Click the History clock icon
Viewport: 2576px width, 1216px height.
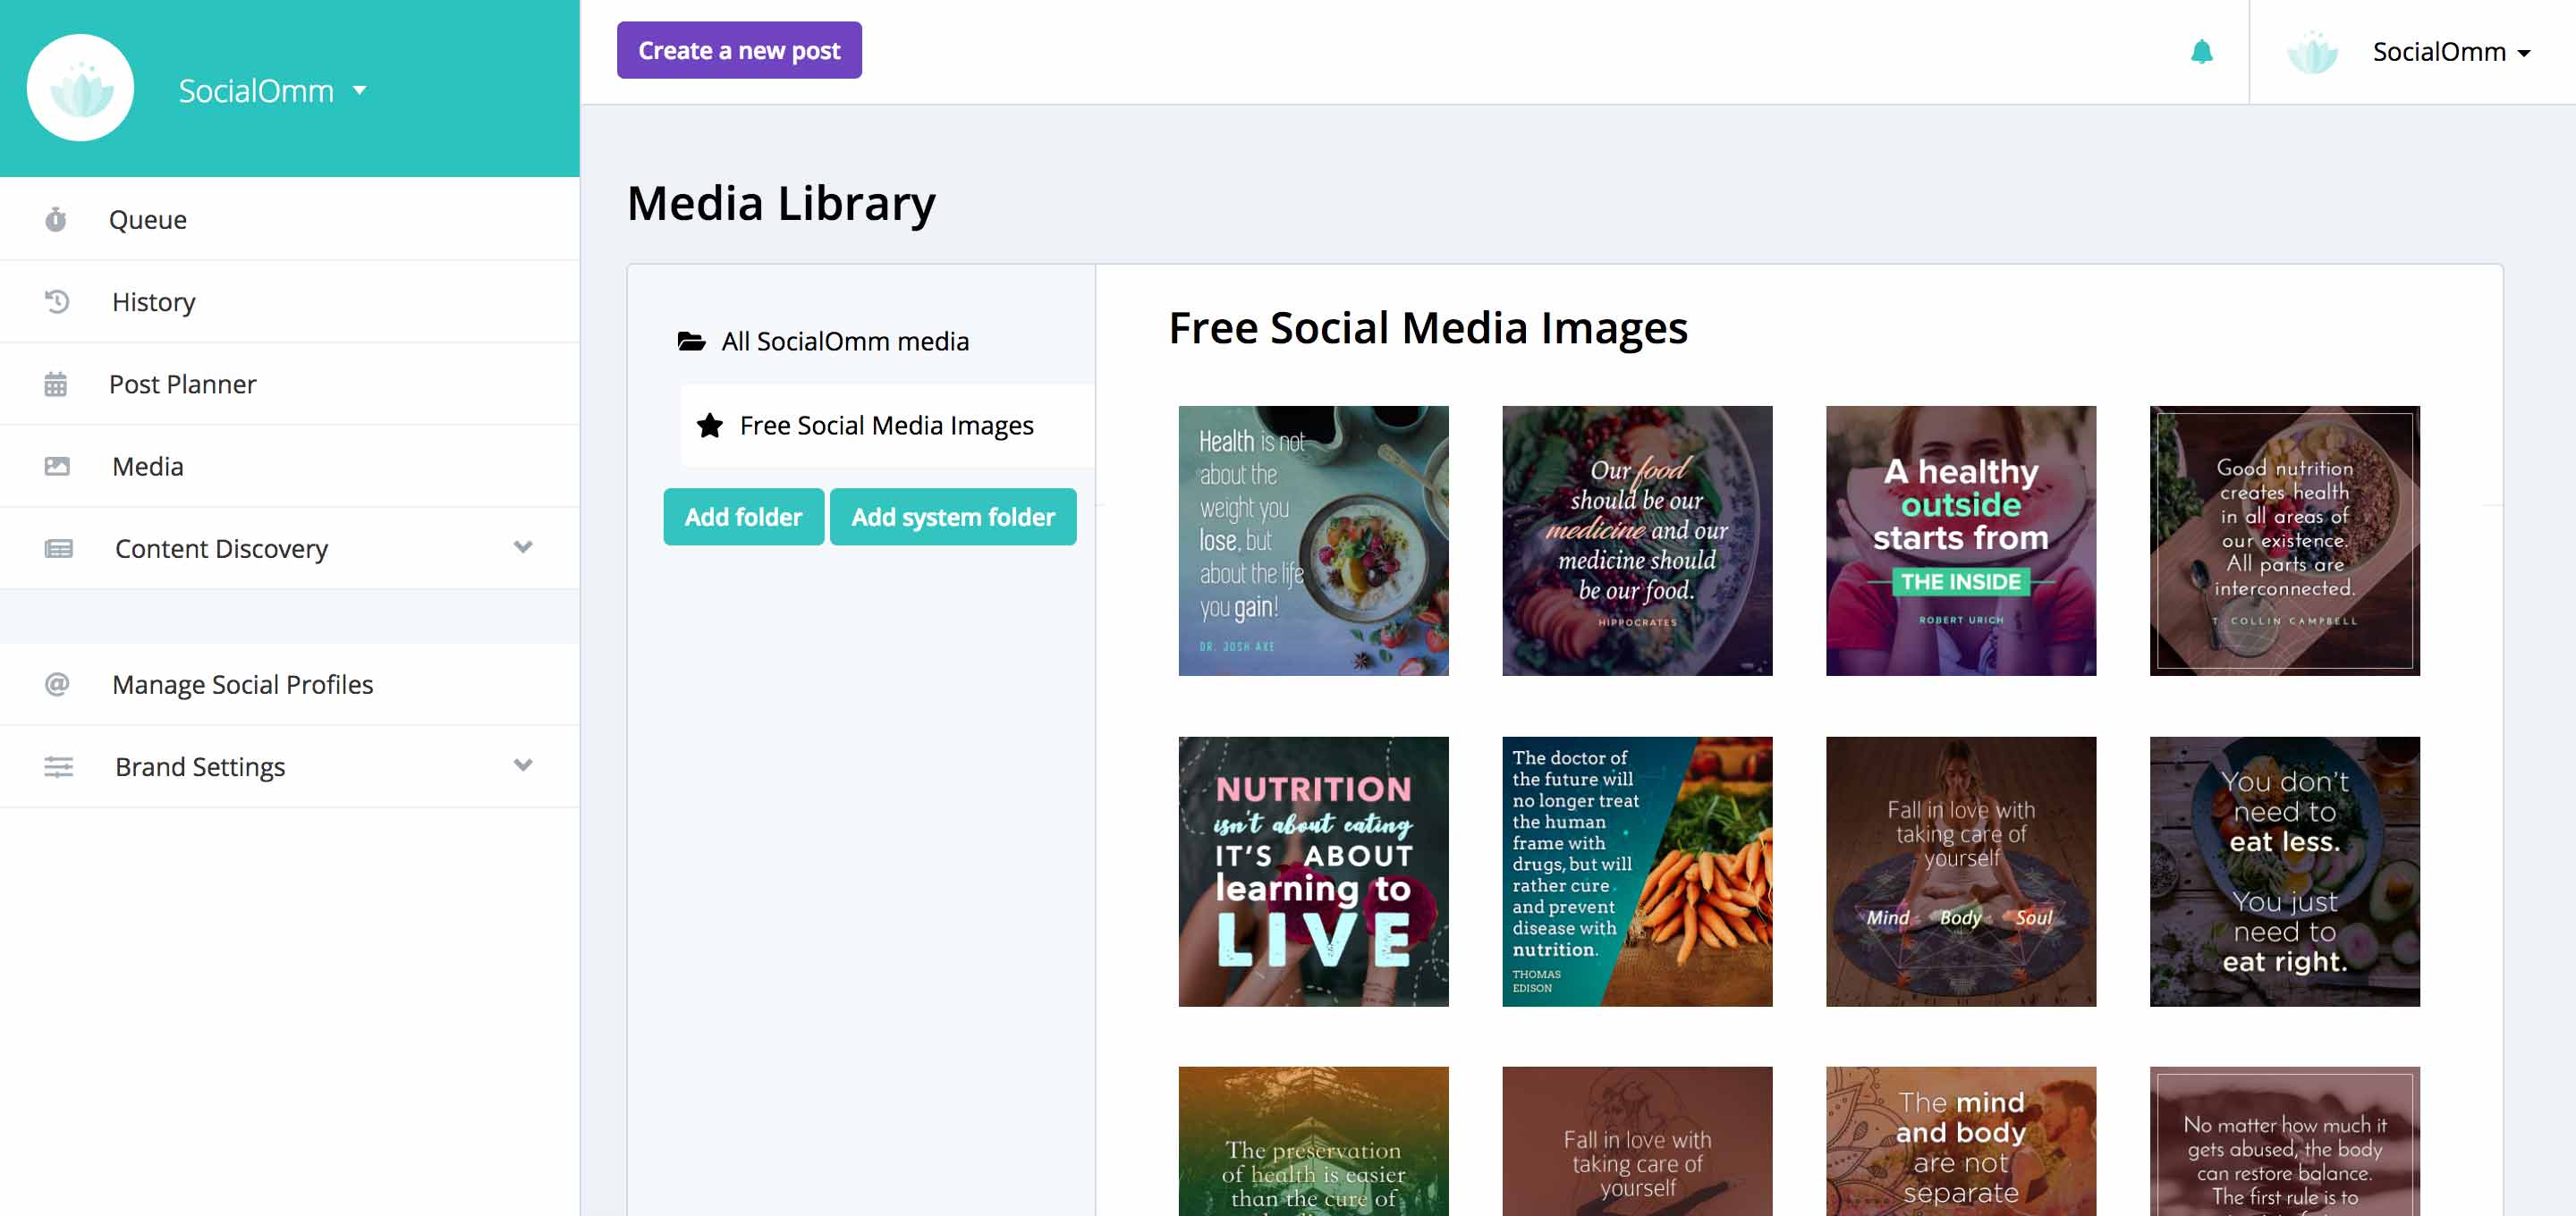click(57, 301)
